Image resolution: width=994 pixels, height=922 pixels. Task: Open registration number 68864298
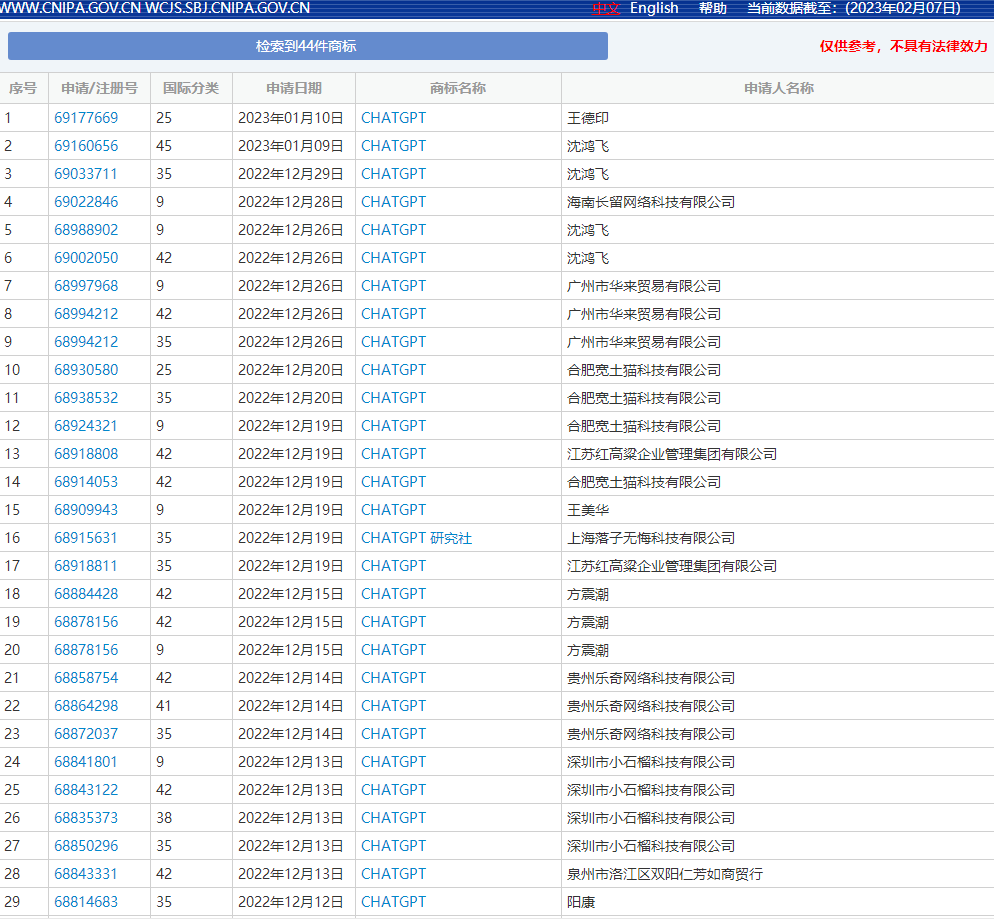pos(86,706)
